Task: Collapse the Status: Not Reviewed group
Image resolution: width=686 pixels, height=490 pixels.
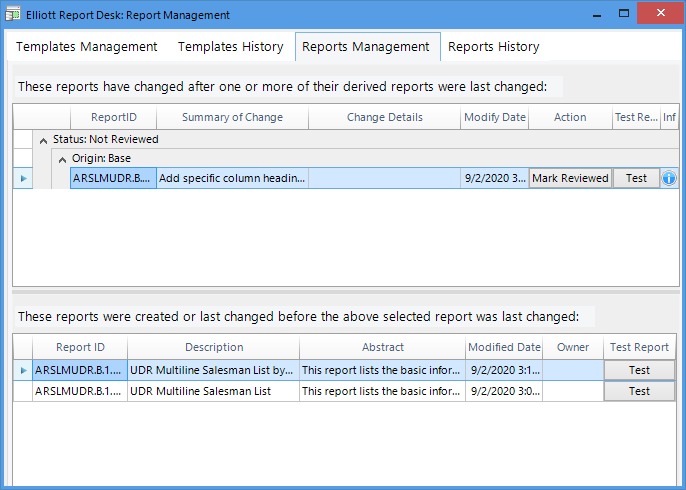Action: point(43,140)
